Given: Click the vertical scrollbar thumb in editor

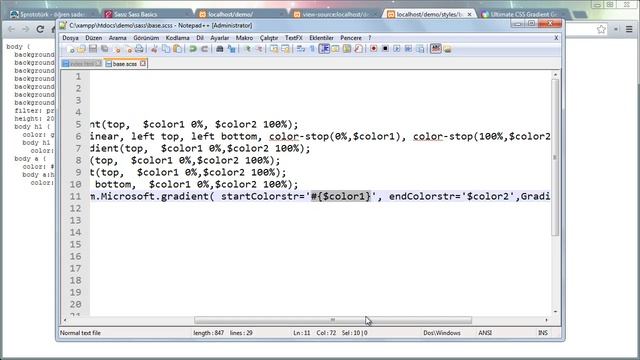Looking at the screenshot, I should click(555, 157).
